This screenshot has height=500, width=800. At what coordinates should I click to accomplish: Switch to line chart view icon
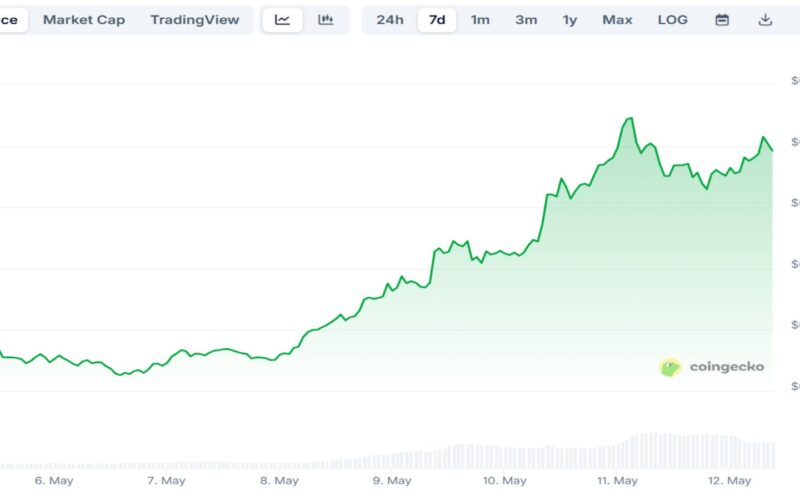pos(282,20)
